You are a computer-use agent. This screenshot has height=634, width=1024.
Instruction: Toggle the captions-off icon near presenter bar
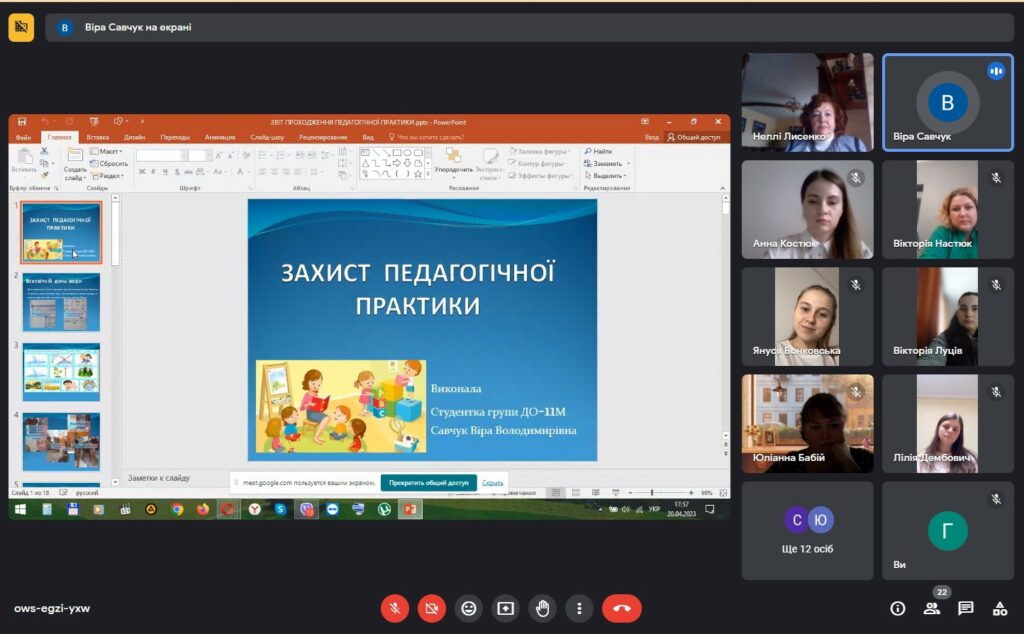click(x=22, y=27)
